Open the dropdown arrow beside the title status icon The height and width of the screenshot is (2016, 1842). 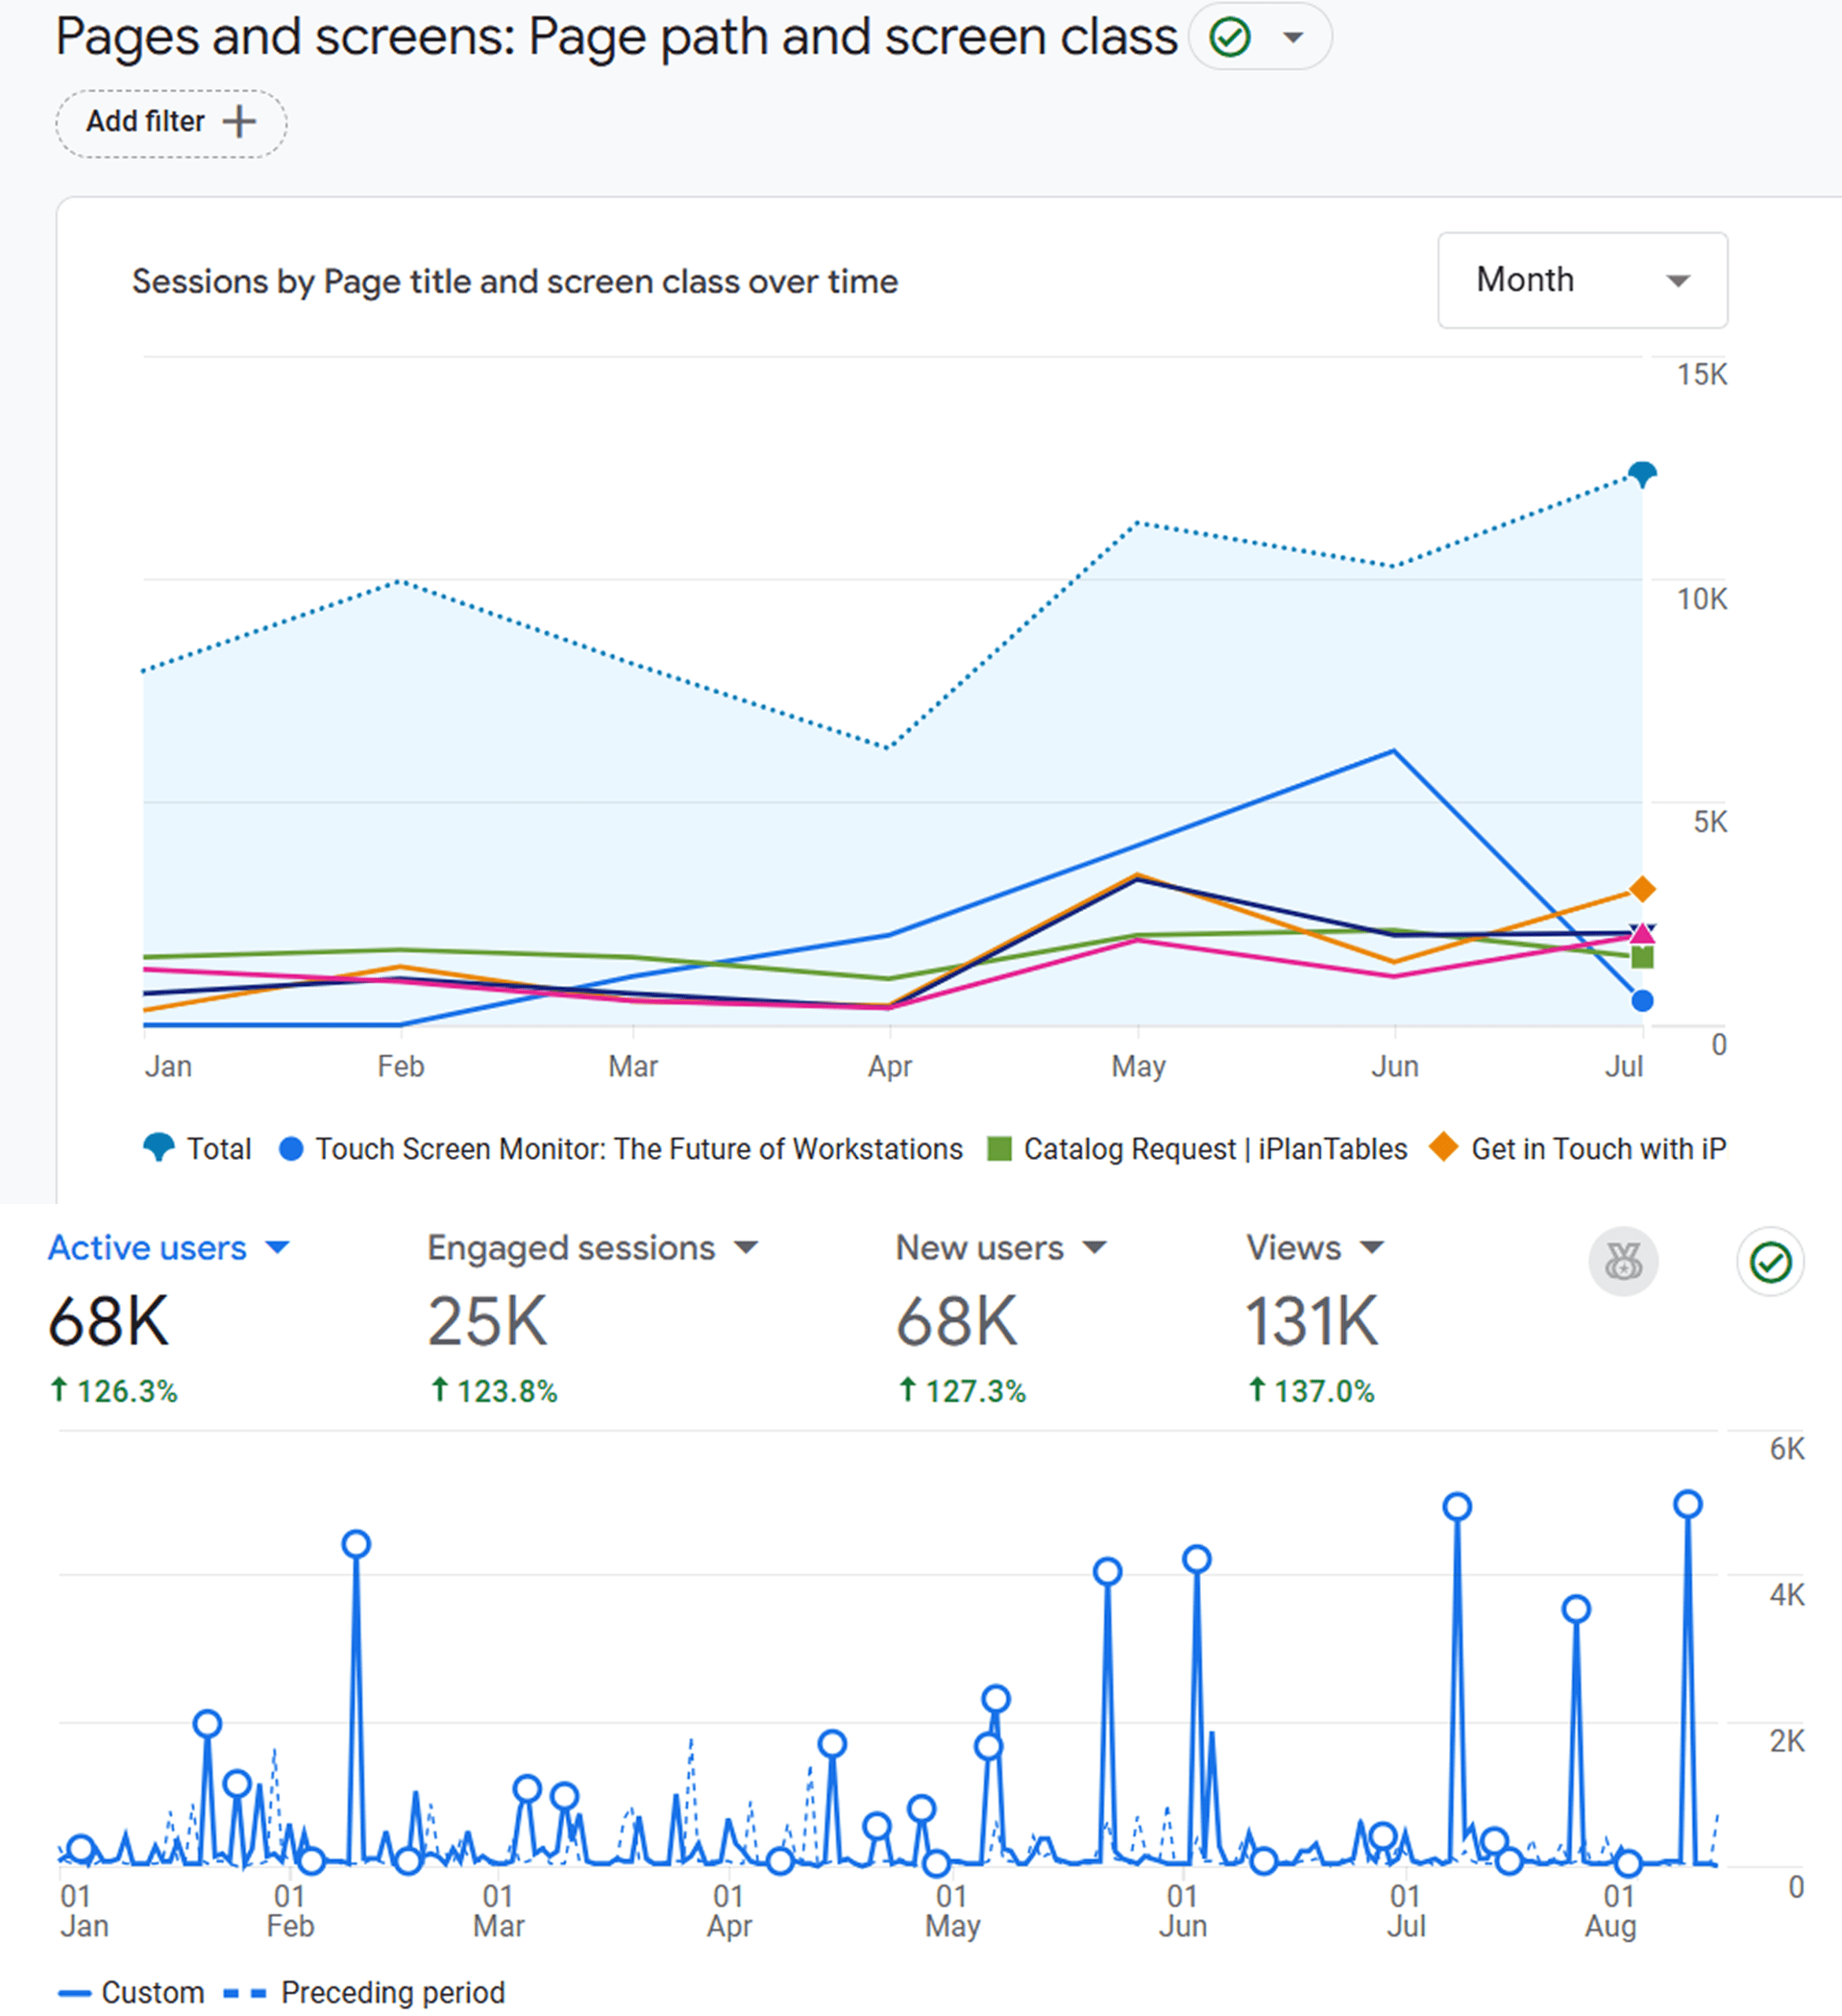pos(1293,38)
